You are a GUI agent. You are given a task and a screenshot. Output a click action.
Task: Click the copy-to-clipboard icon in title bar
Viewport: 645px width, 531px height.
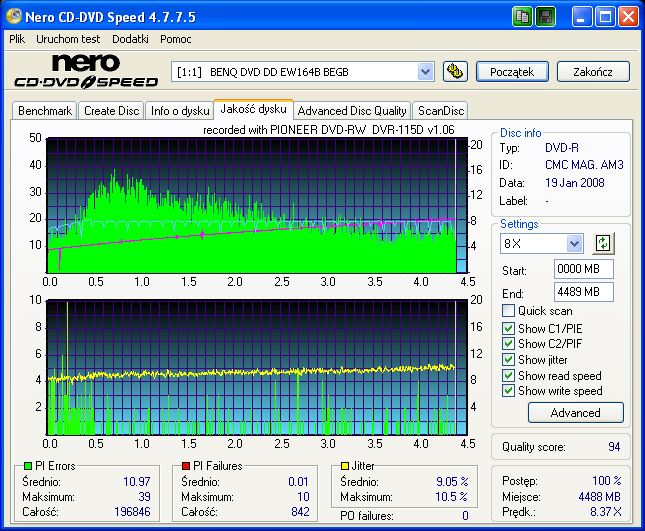[x=522, y=17]
